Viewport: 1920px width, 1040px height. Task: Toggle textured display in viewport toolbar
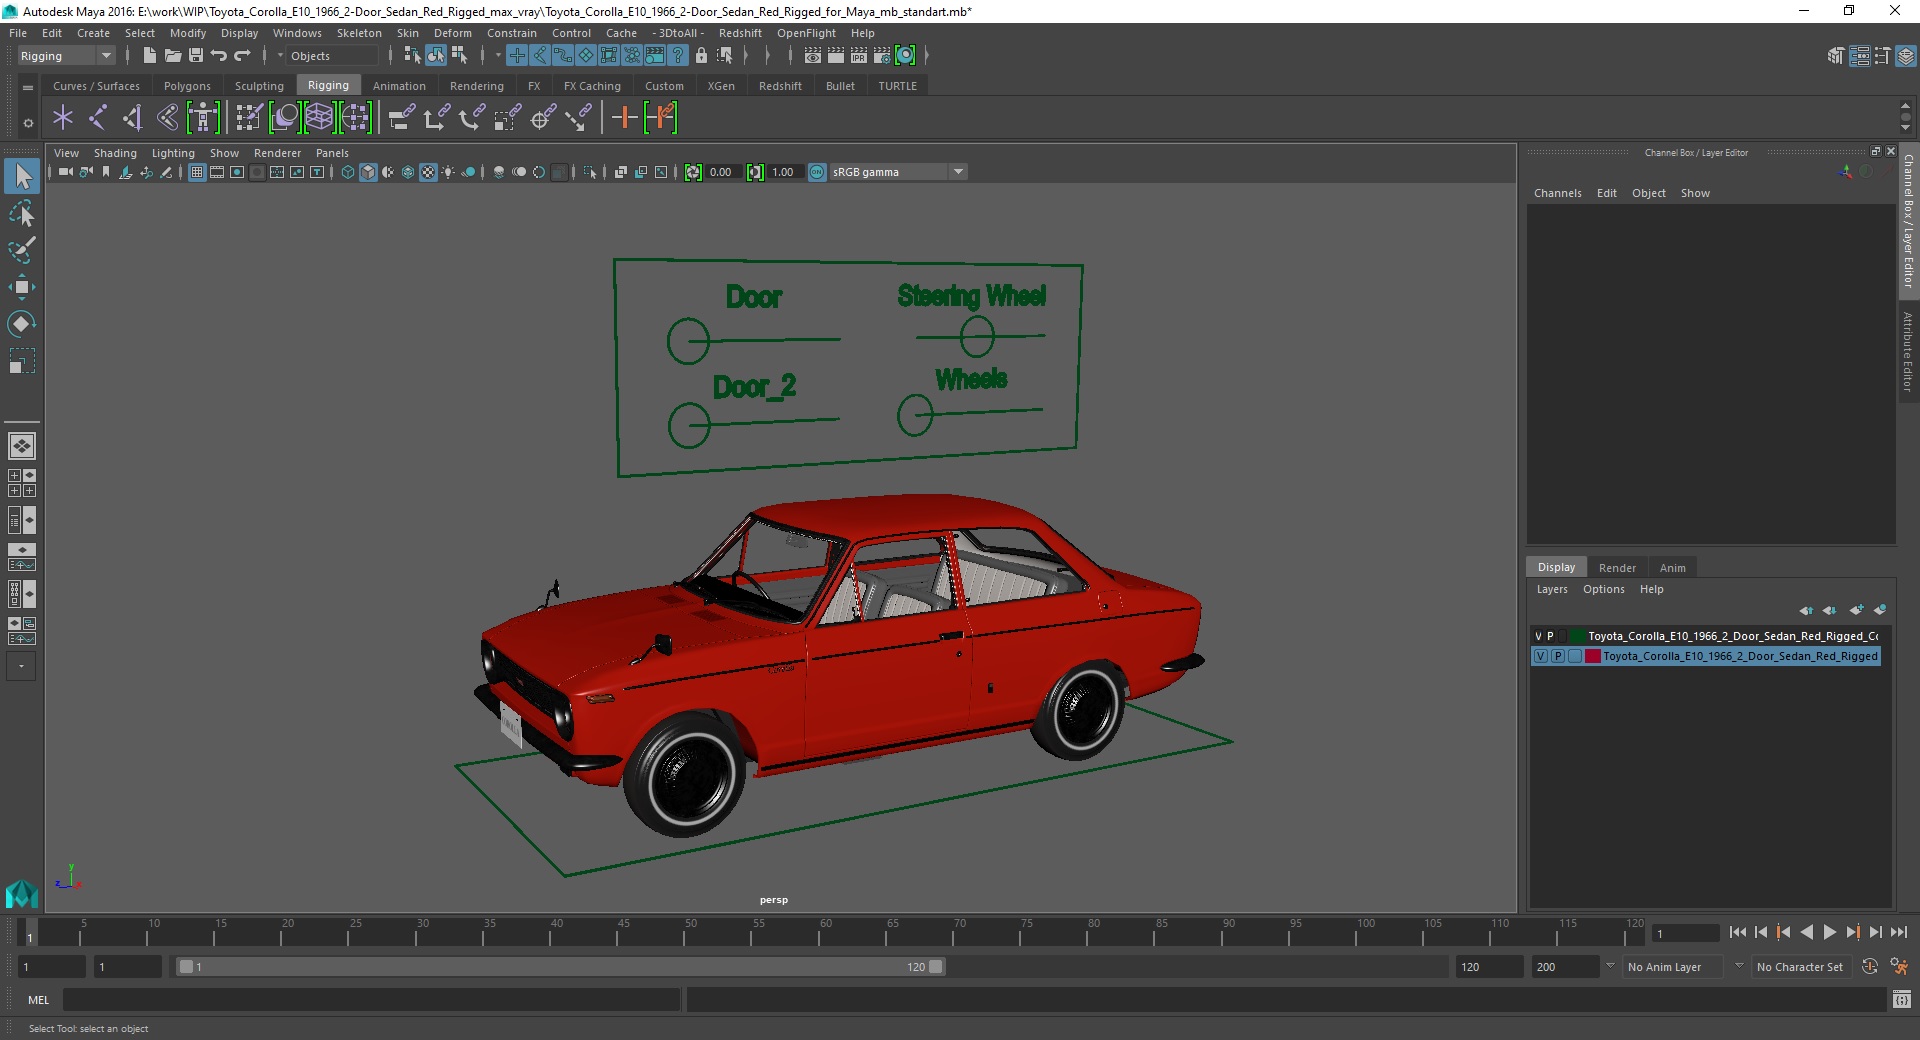point(428,172)
